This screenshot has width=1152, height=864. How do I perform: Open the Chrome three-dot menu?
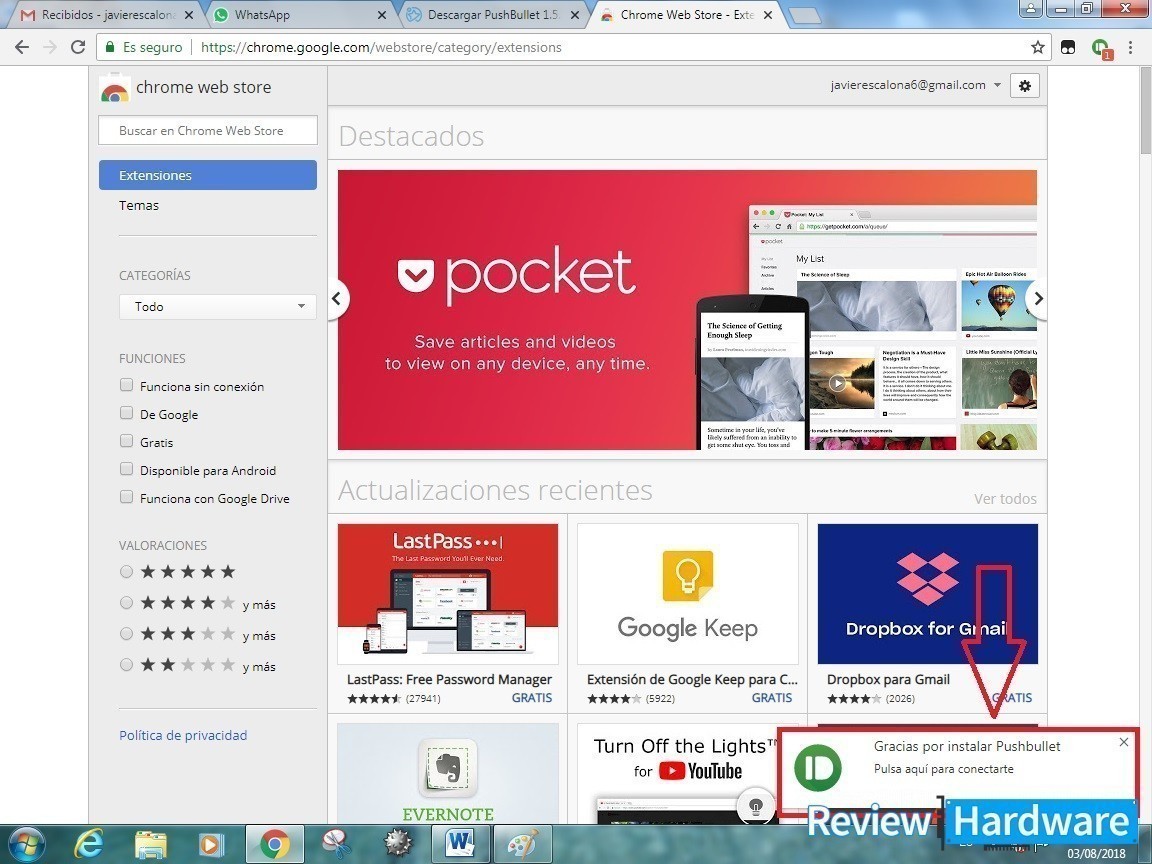1131,47
